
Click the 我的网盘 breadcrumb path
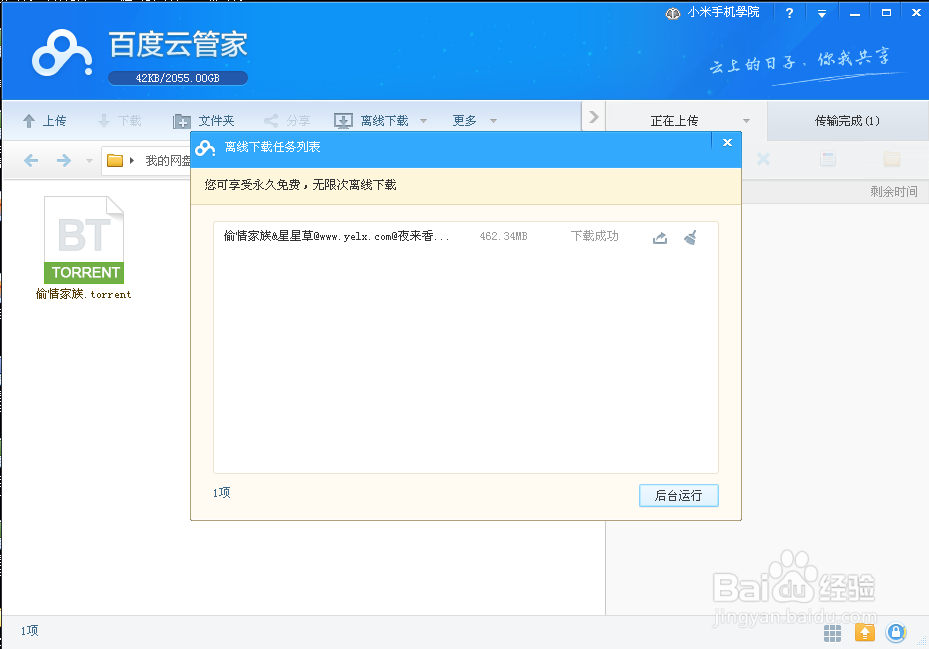point(168,161)
